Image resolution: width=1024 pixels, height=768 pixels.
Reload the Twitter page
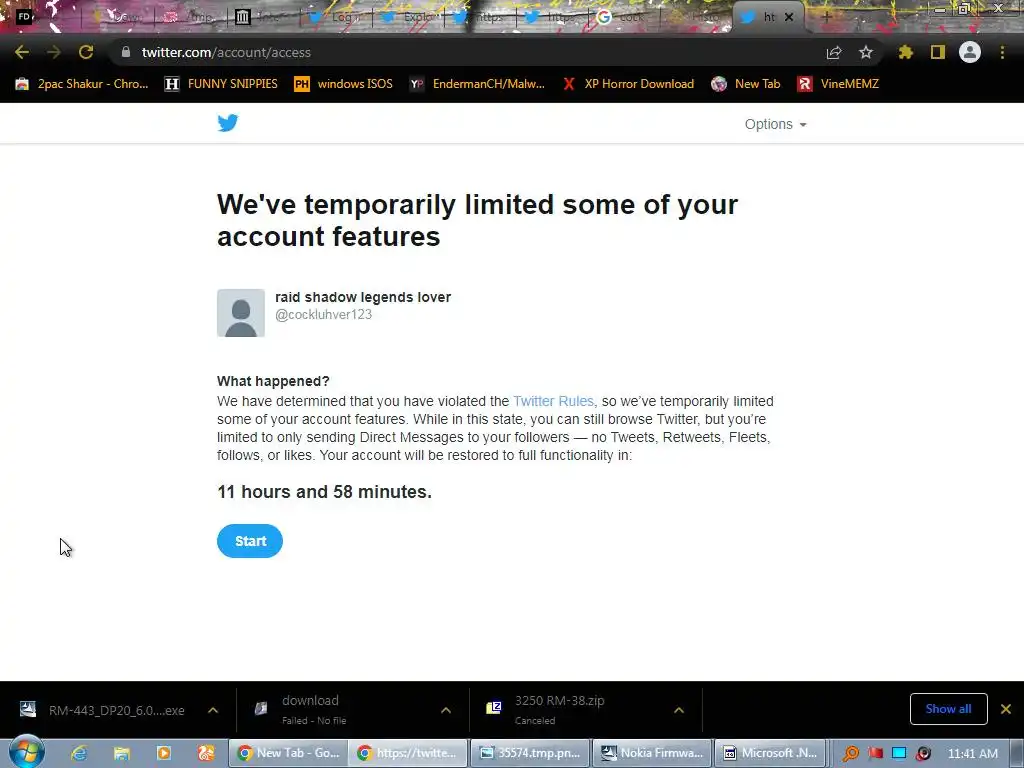coord(86,52)
